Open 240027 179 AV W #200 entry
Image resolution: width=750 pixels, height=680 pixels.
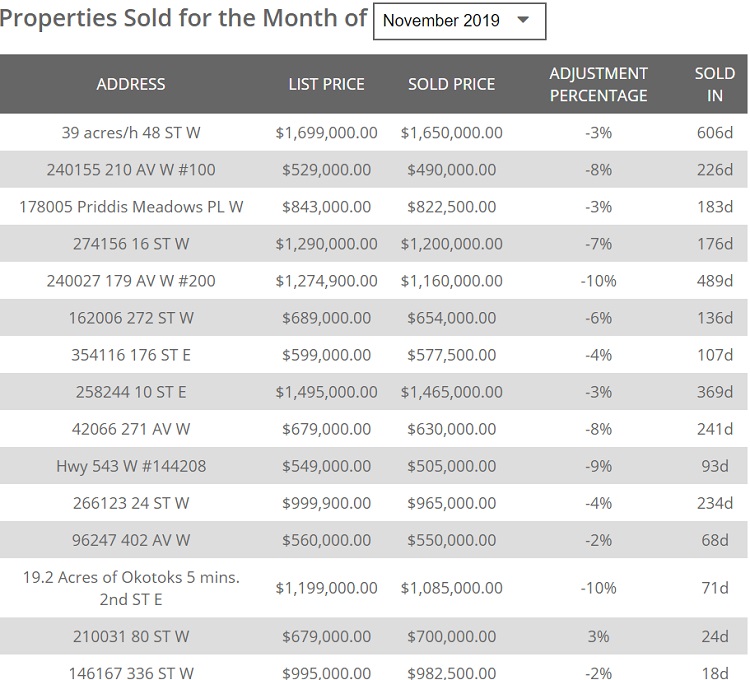[x=131, y=281]
